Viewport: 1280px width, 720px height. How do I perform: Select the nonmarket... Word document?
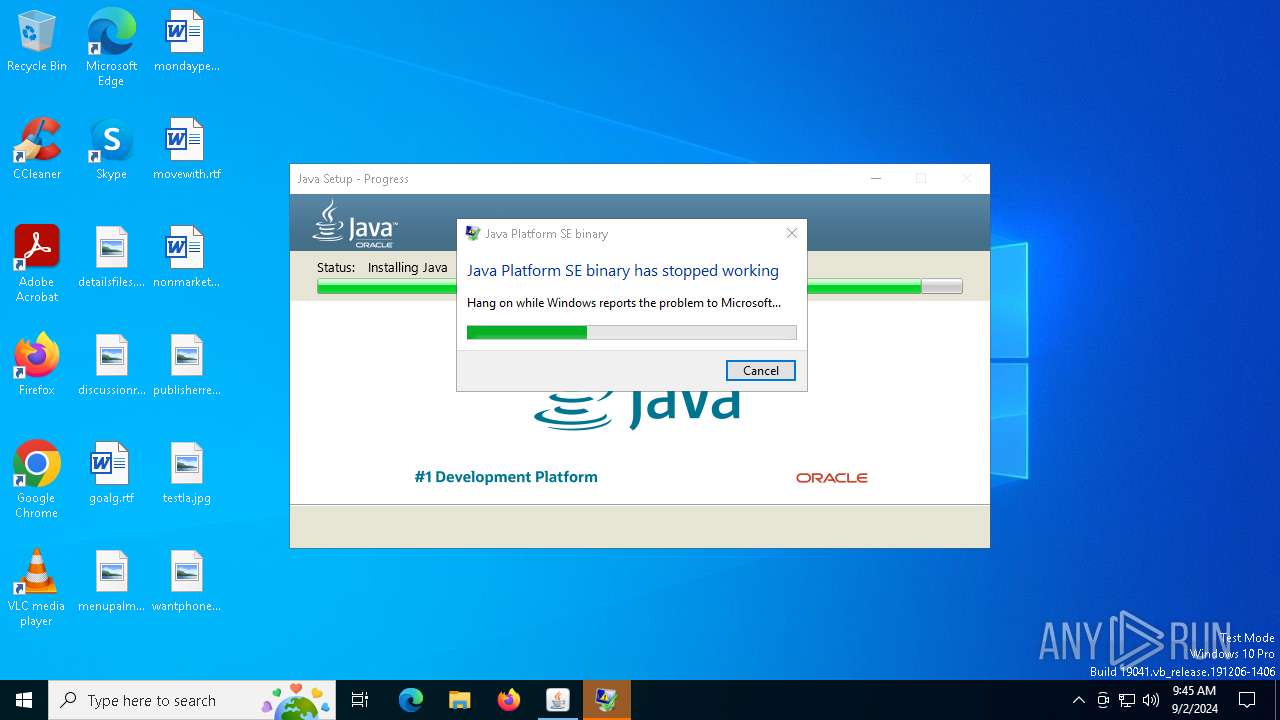pyautogui.click(x=186, y=258)
